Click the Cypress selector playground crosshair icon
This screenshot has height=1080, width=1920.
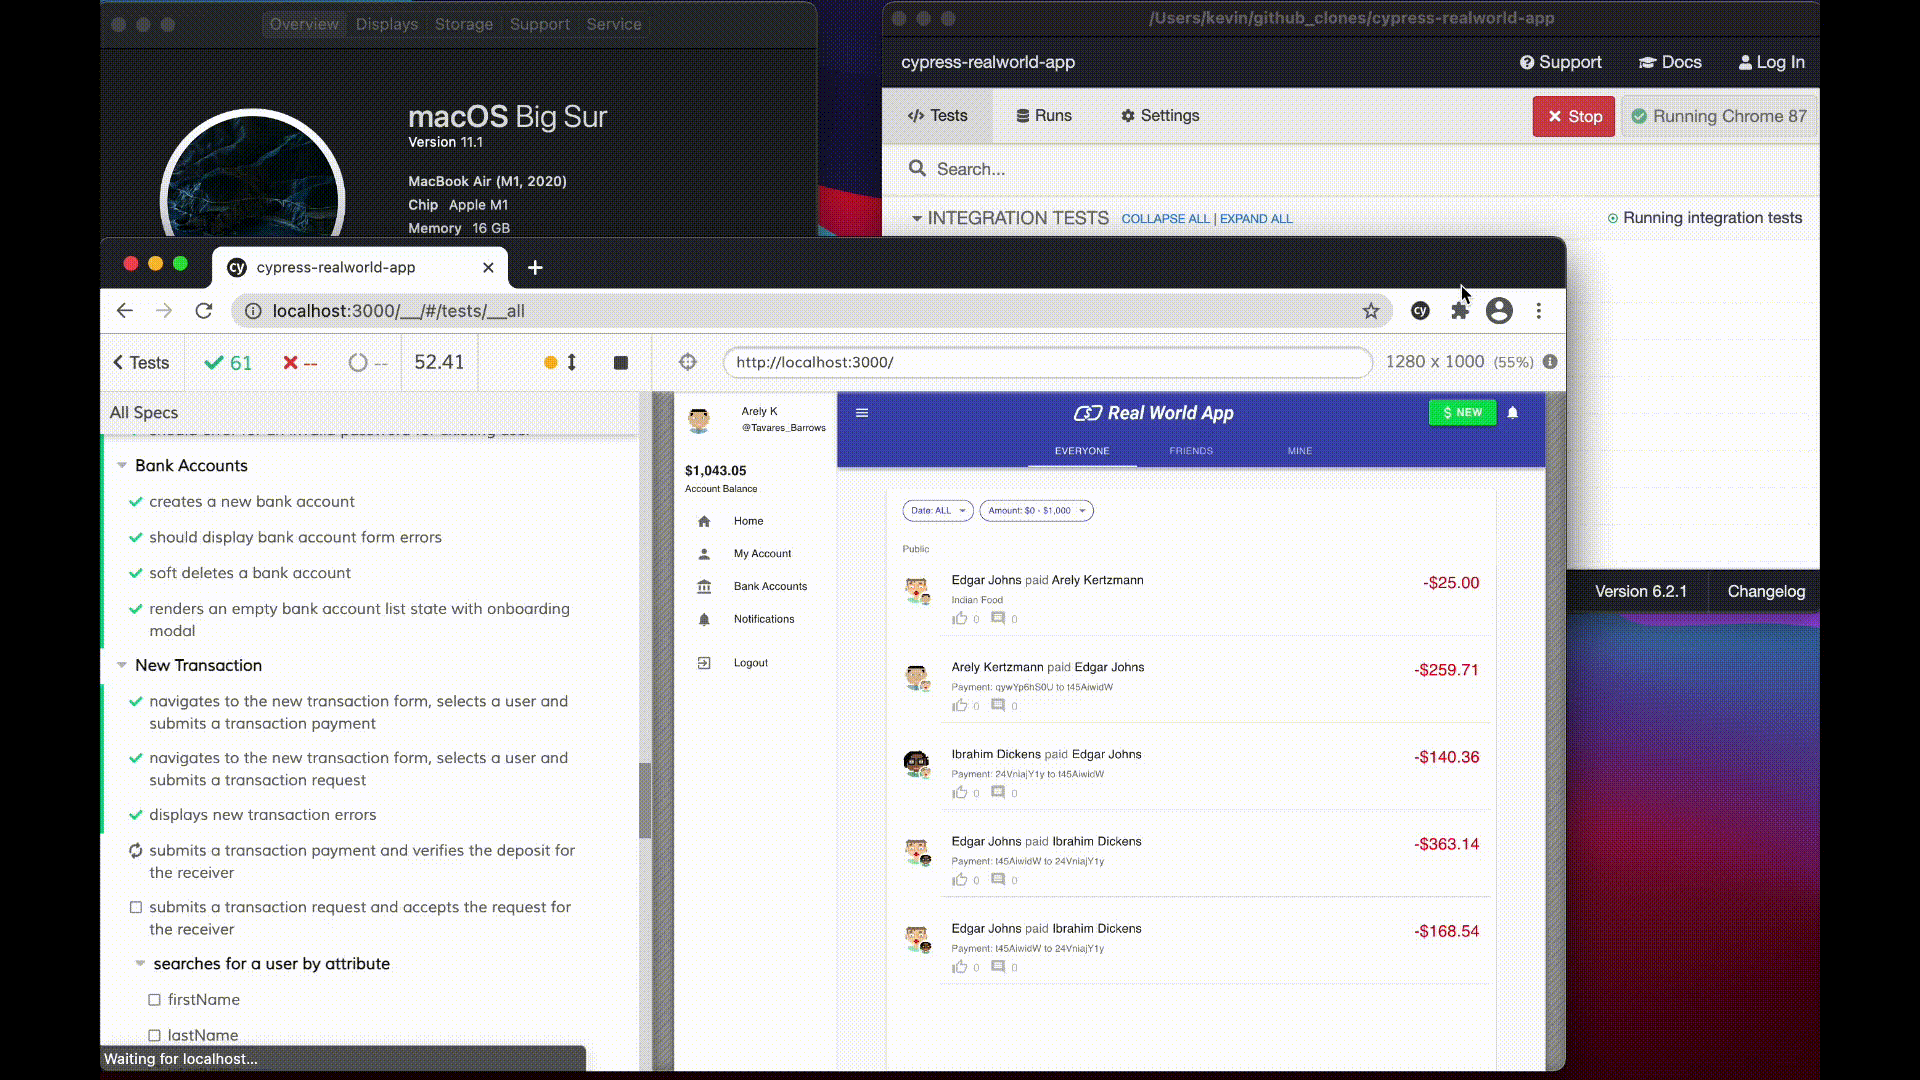click(x=687, y=362)
